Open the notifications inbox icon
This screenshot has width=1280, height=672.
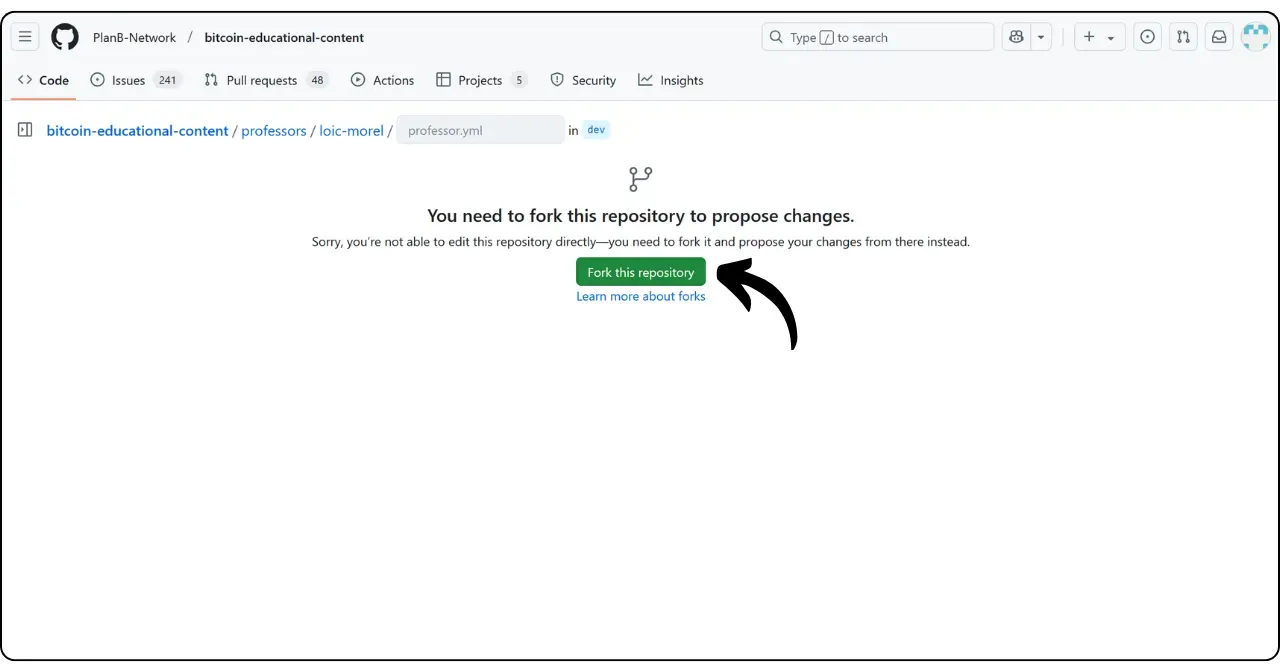[x=1219, y=37]
